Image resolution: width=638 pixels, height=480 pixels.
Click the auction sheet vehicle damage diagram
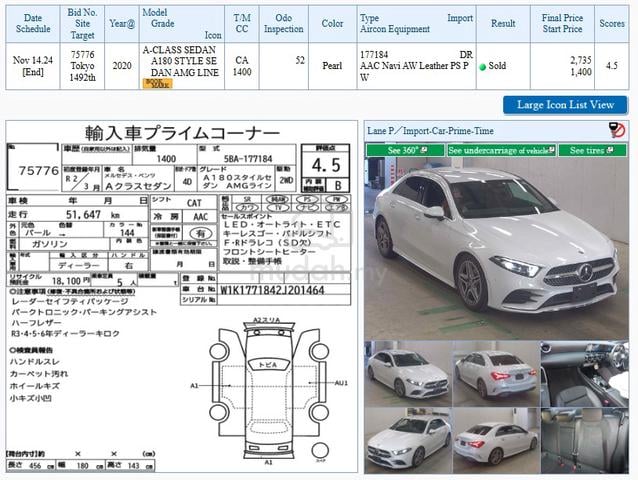click(269, 391)
